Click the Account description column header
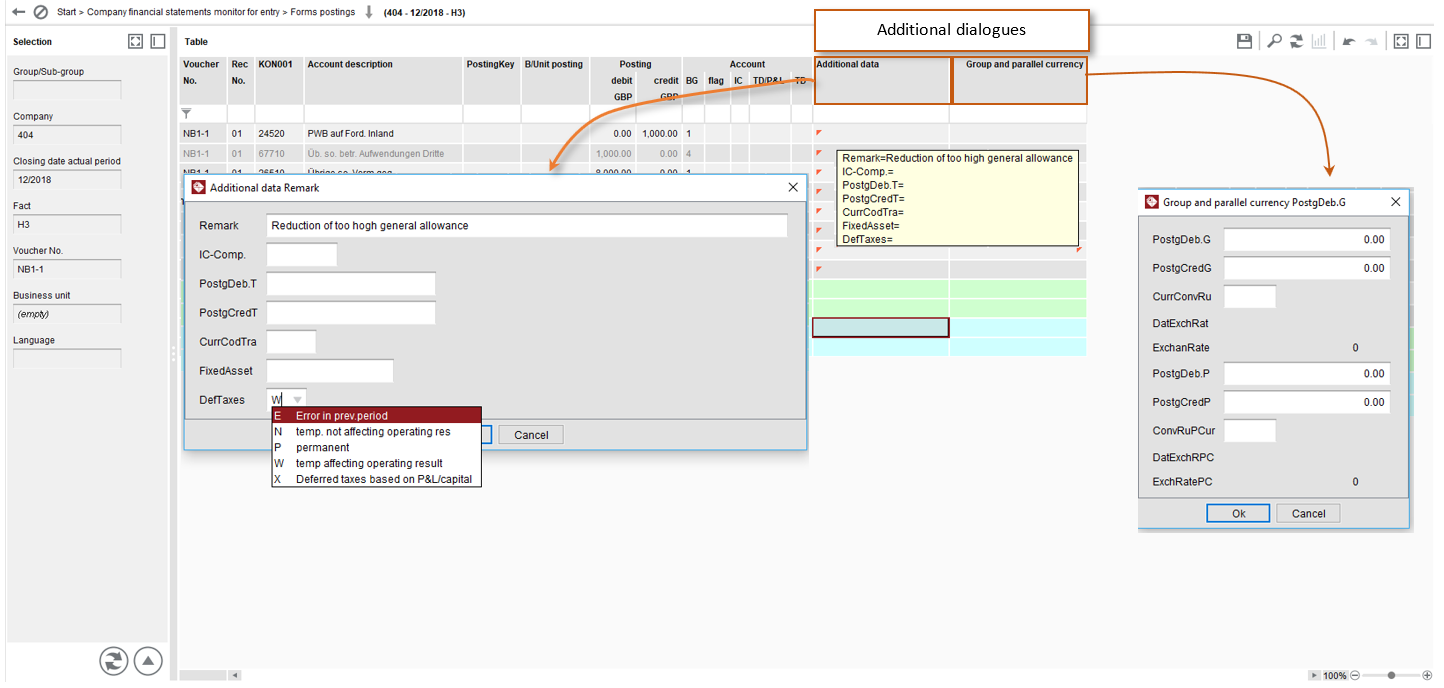The width and height of the screenshot is (1444, 688). 383,80
